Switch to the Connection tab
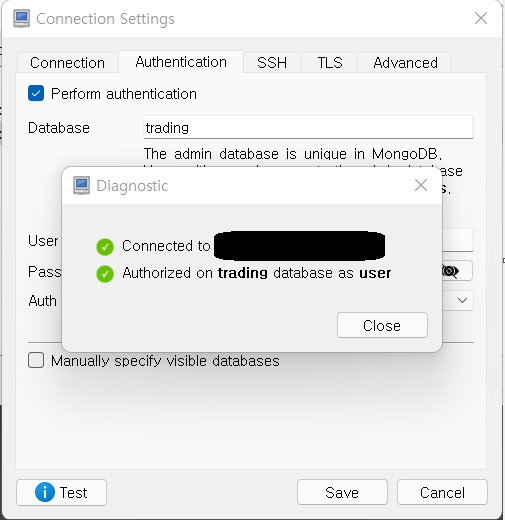Screen dimensions: 505x520 (67, 63)
